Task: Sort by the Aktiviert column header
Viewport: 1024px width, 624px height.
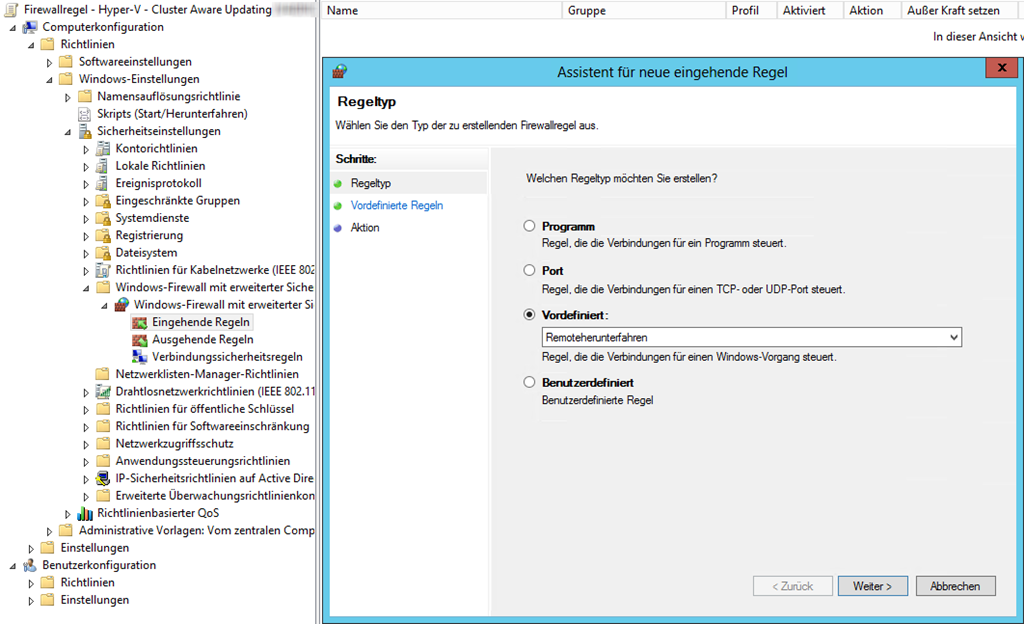Action: 810,10
